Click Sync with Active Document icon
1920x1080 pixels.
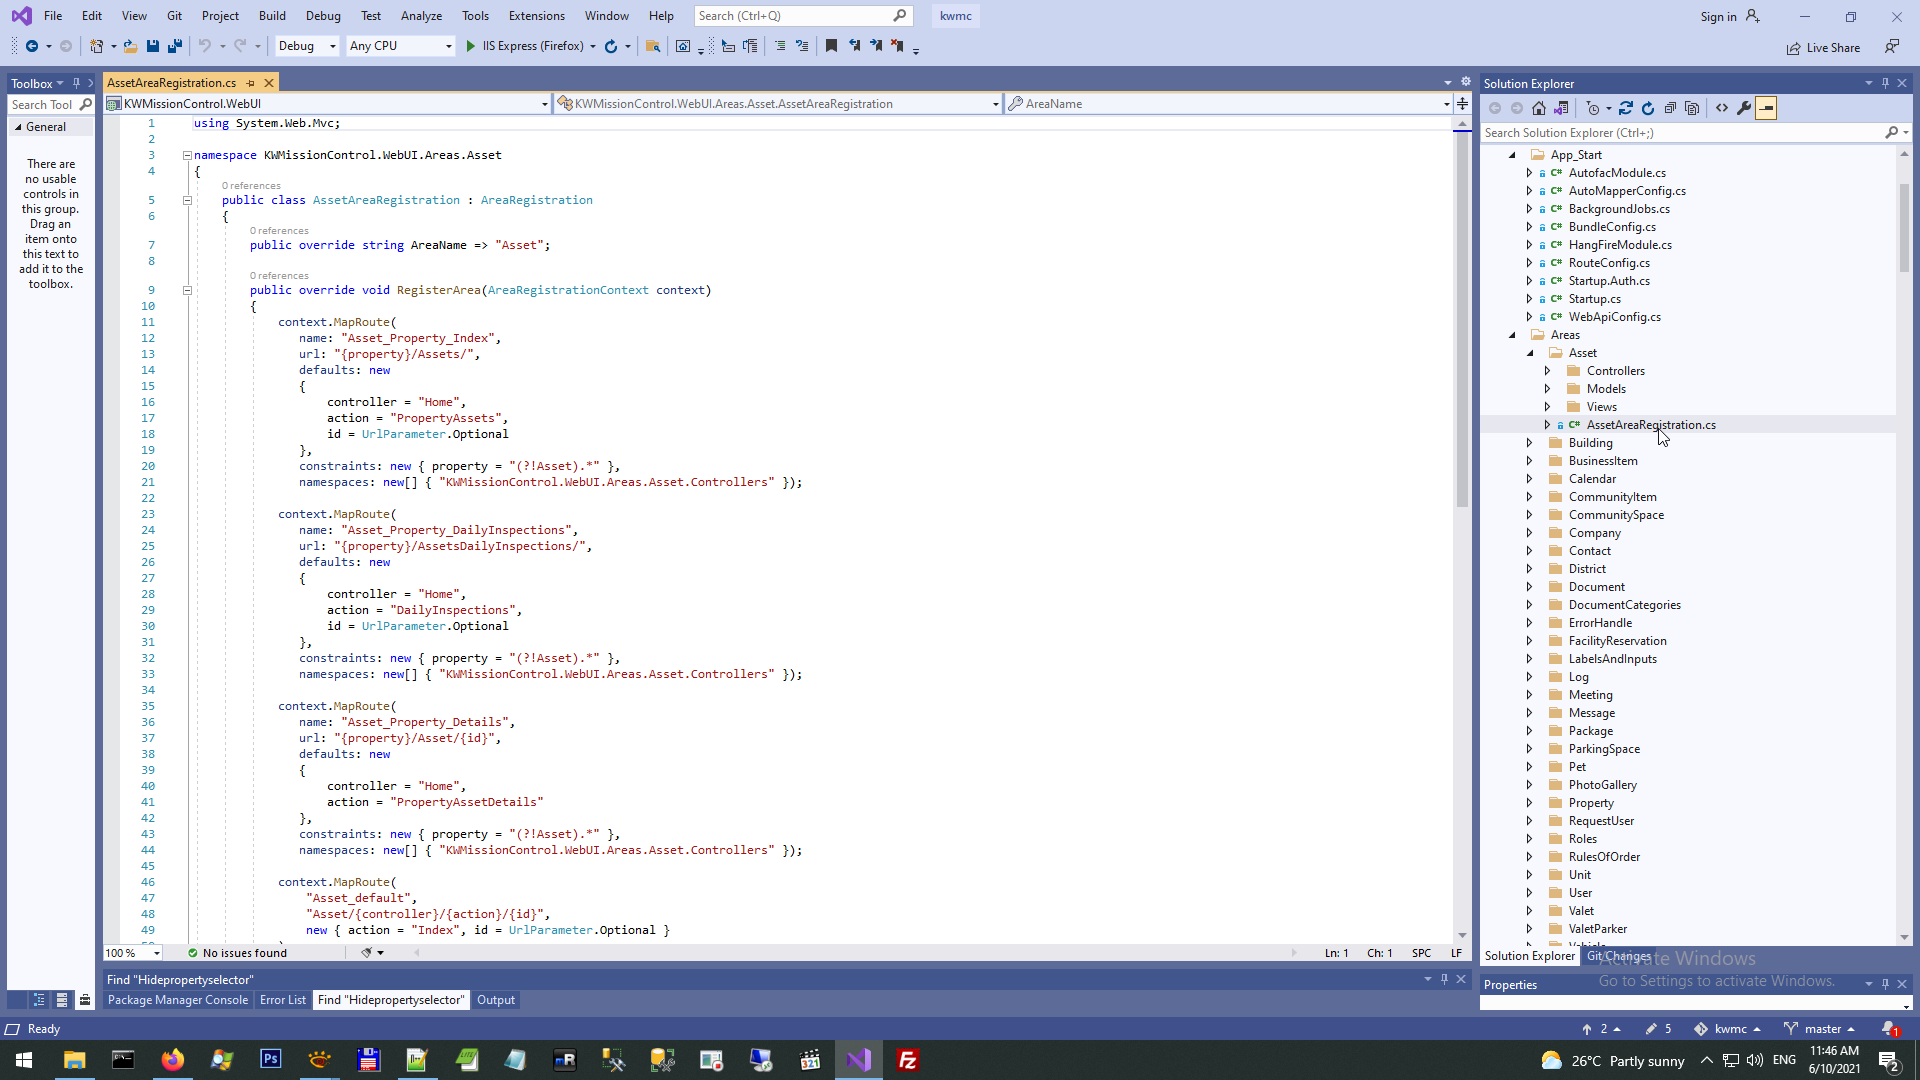pyautogui.click(x=1626, y=108)
